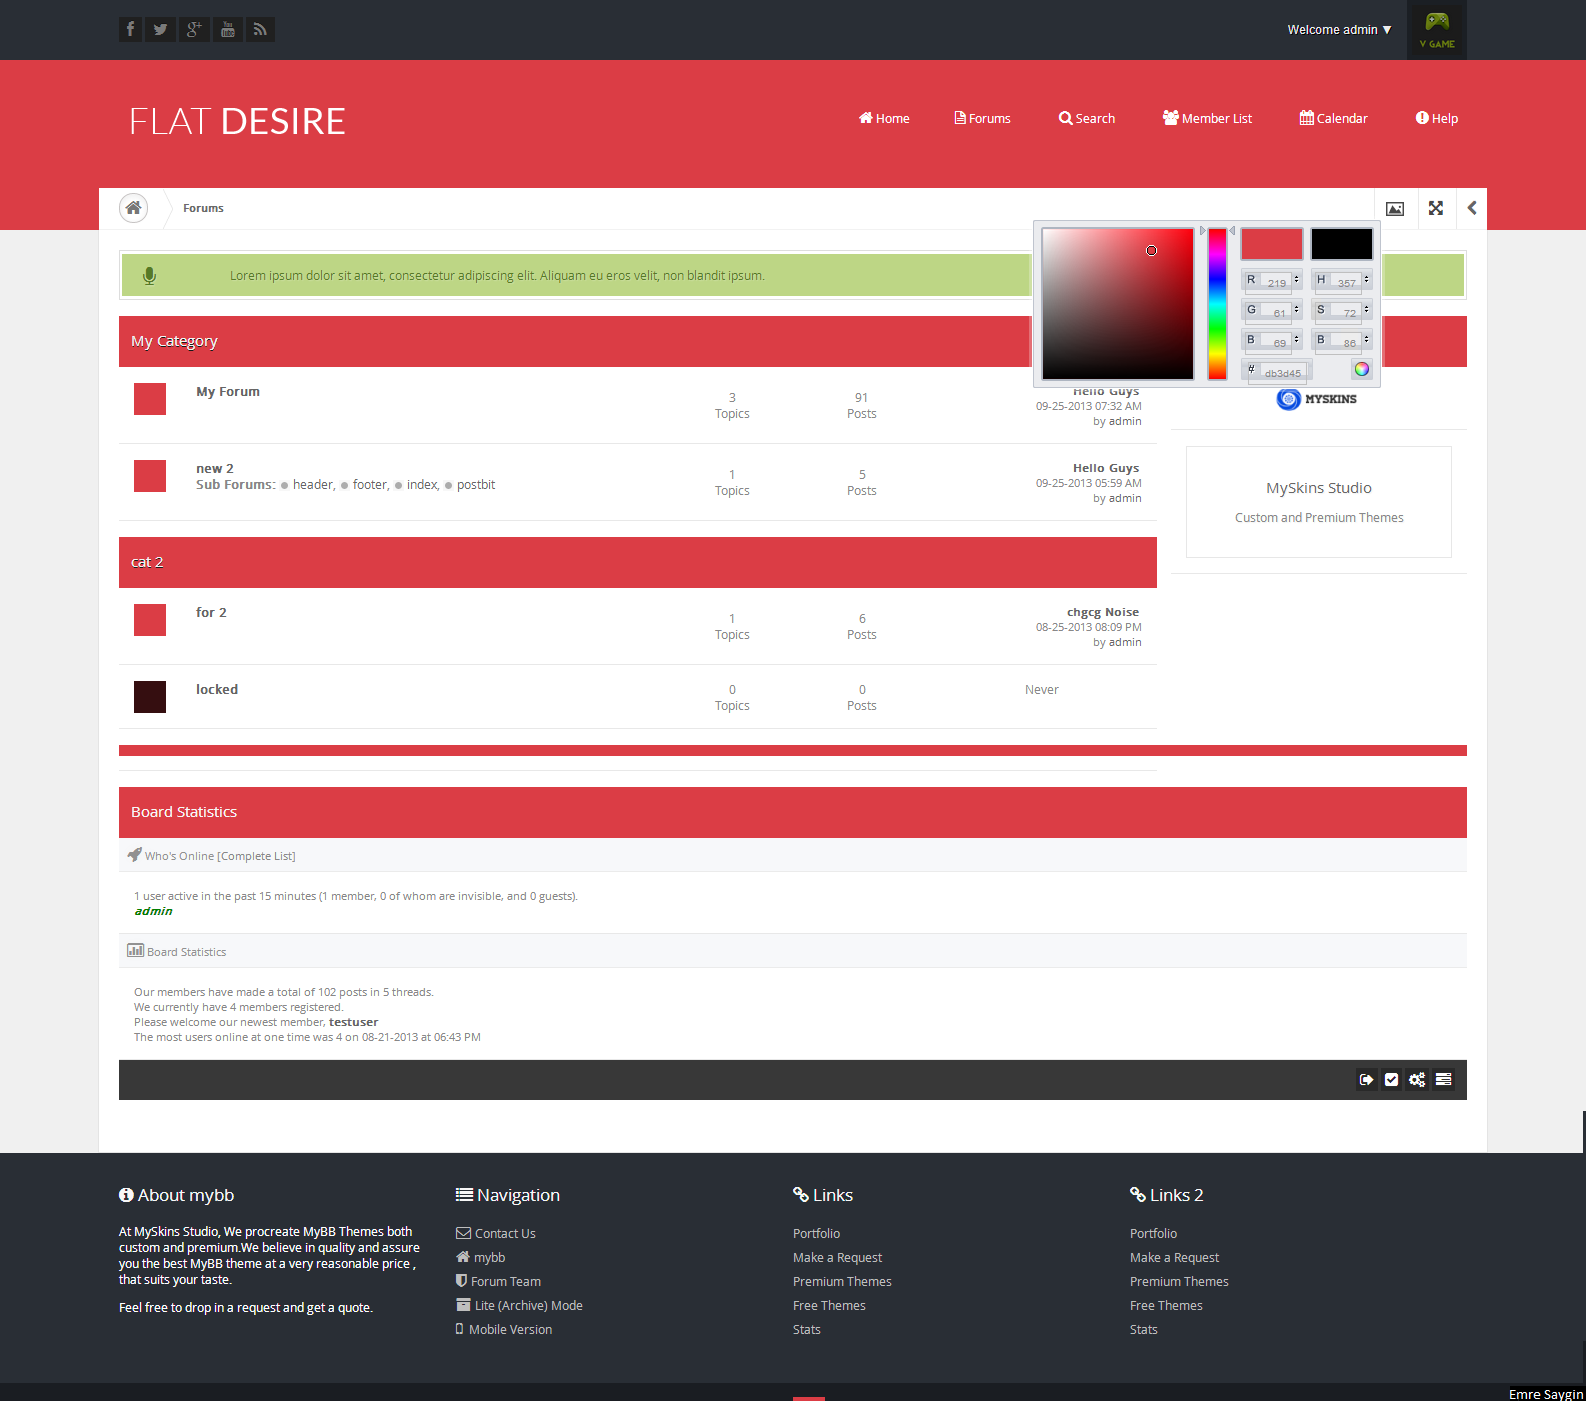1586x1401 pixels.
Task: Click the hex color input field
Action: pos(1283,372)
